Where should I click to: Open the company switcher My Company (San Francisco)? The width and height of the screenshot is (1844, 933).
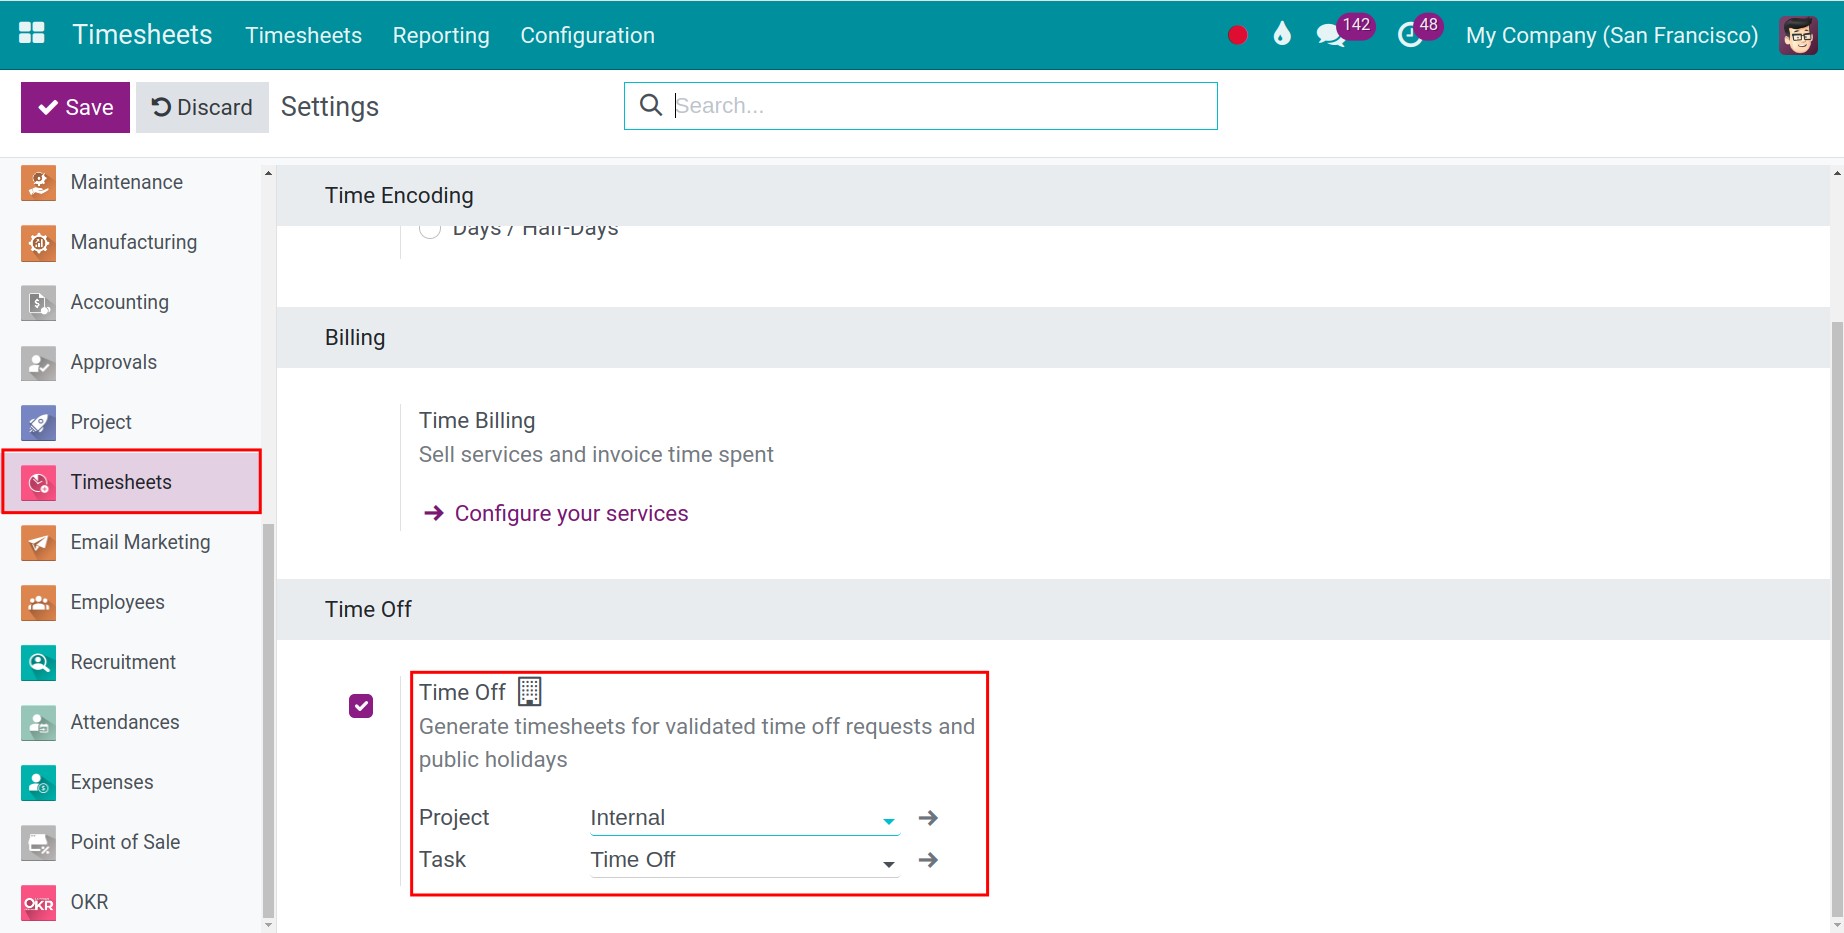[x=1611, y=35]
